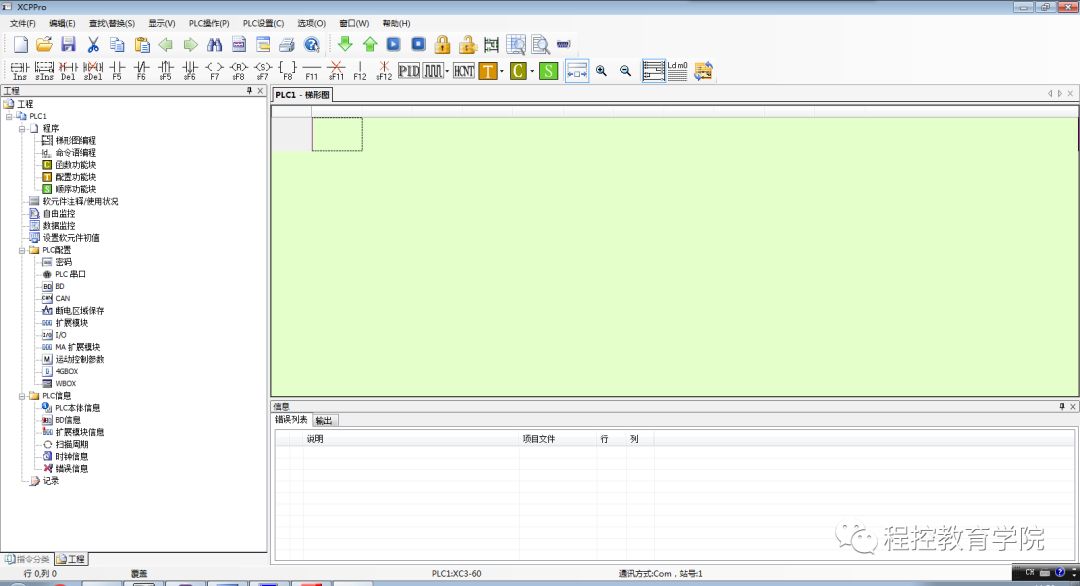Open dropdown arrow next to C block
Screen dimensions: 1080x586
(x=532, y=71)
